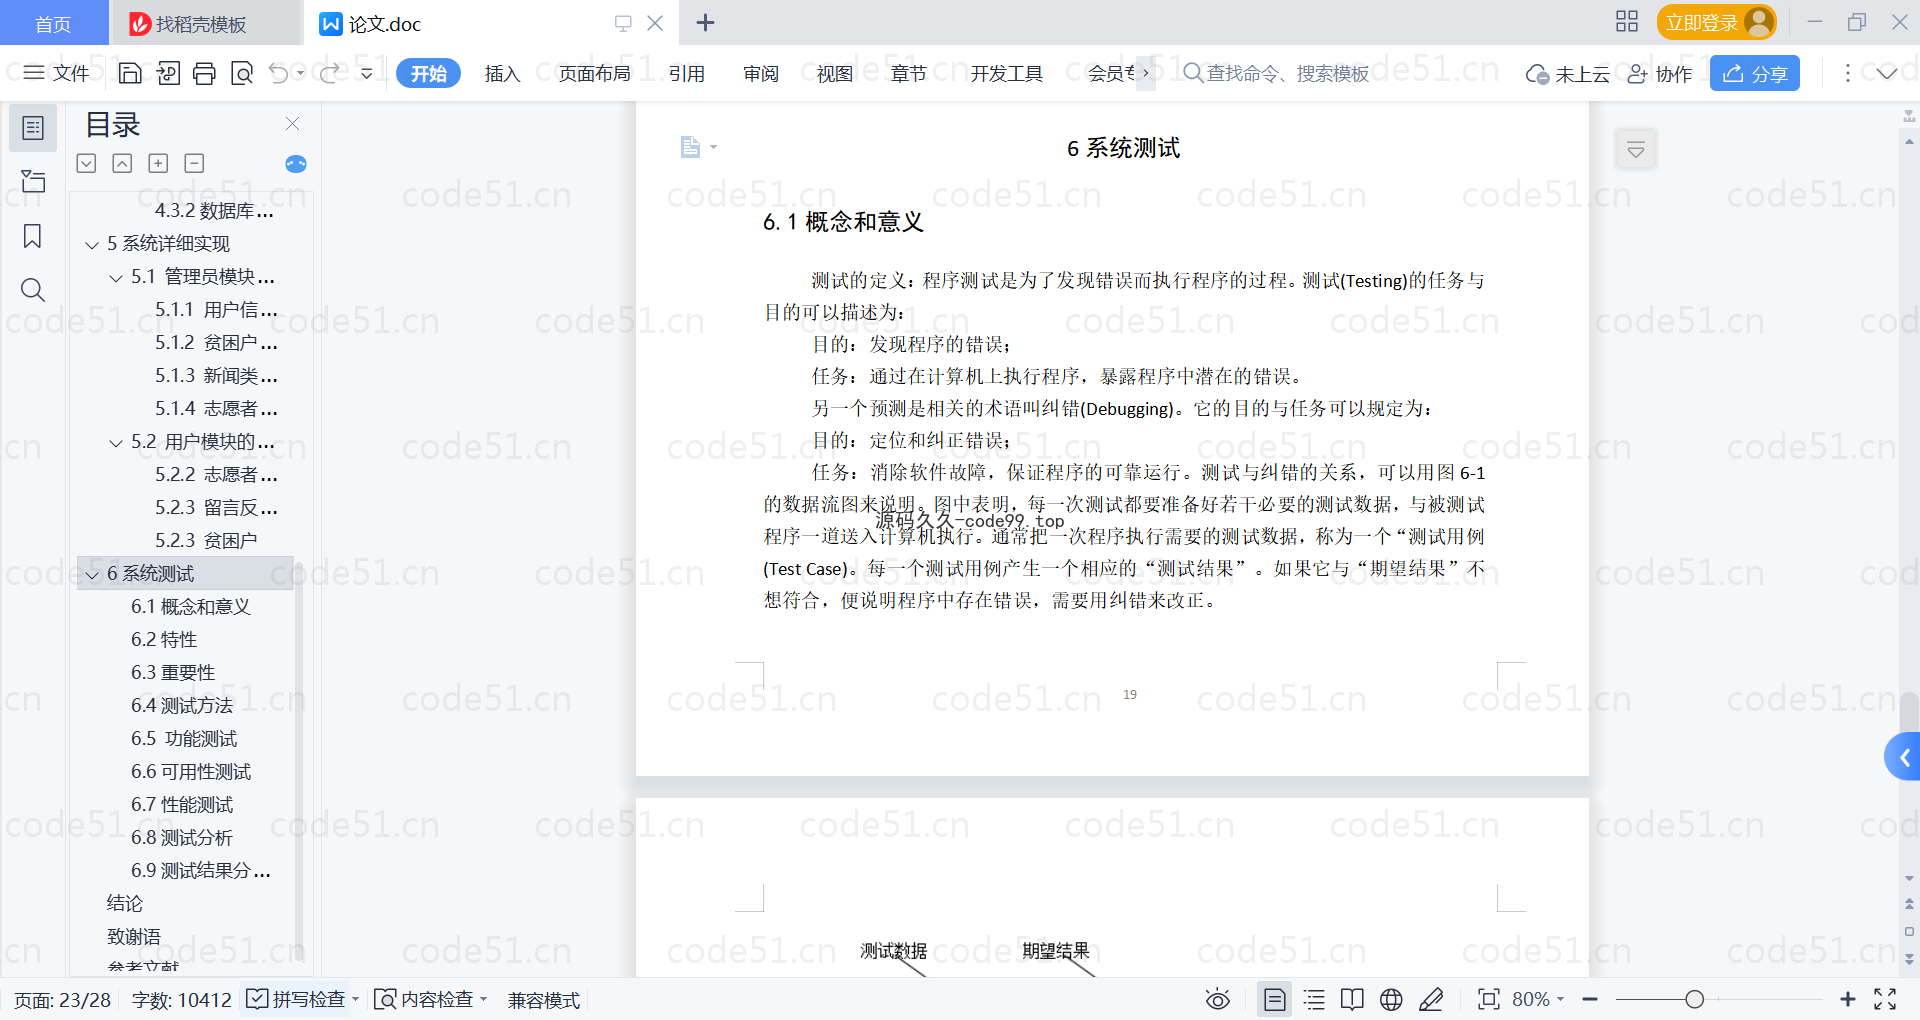Click the save document icon
Viewport: 1920px width, 1020px height.
click(130, 73)
